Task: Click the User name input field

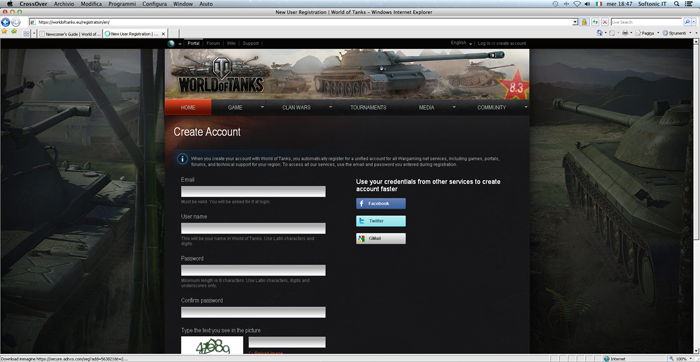Action: tap(253, 229)
